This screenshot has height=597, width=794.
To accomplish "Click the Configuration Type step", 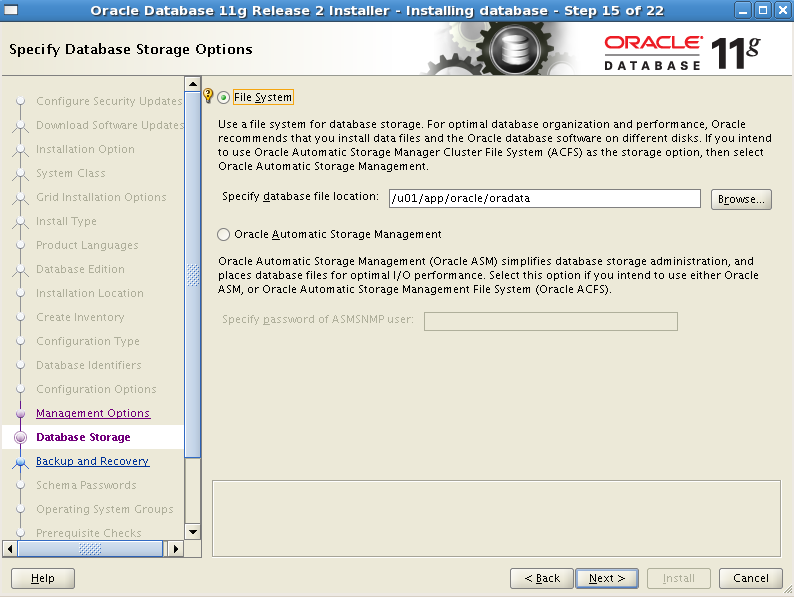I will tap(88, 341).
